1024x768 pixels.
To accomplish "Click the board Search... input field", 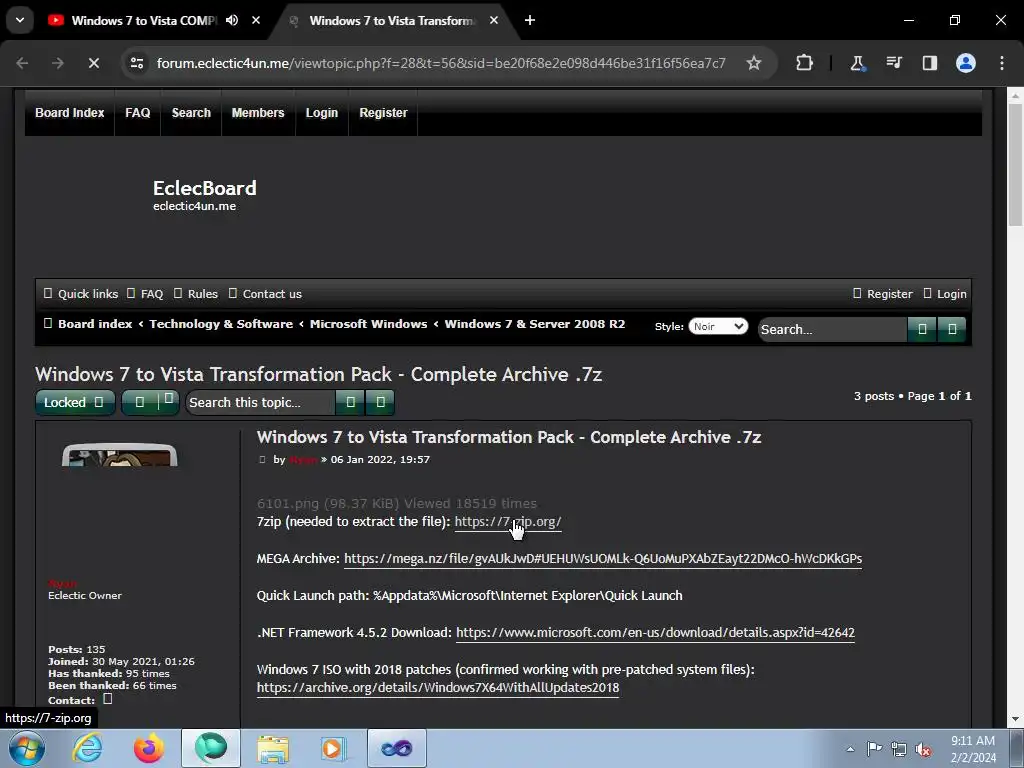I will point(832,330).
